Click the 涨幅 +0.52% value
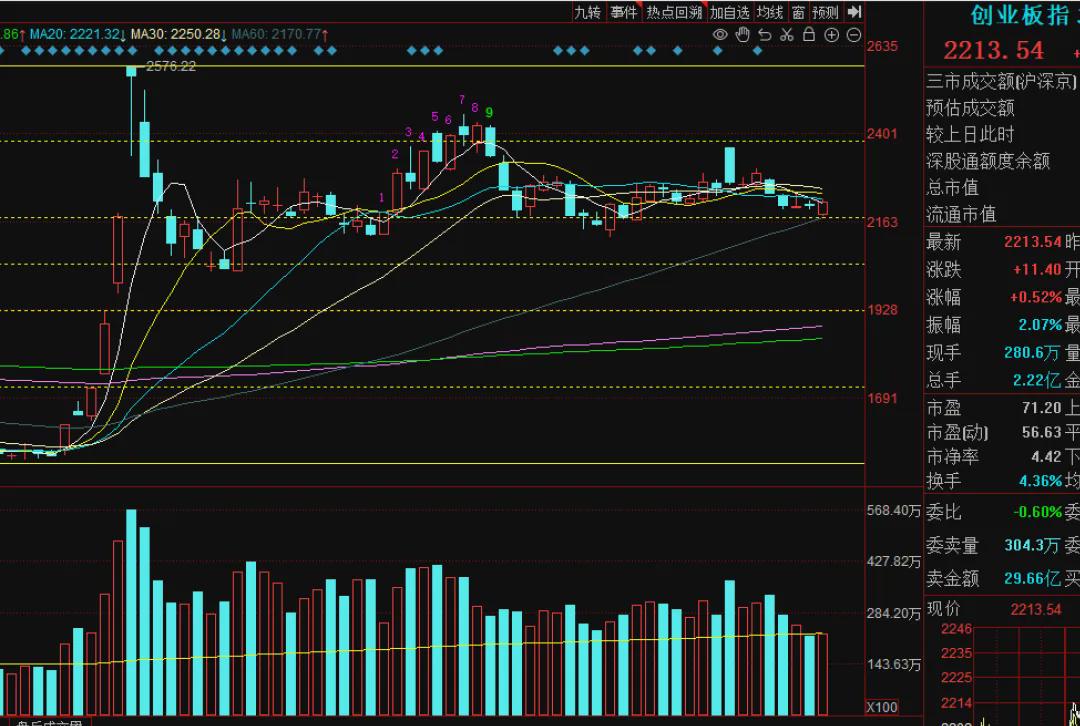Screen dimensions: 1080x726 pyautogui.click(x=1035, y=297)
